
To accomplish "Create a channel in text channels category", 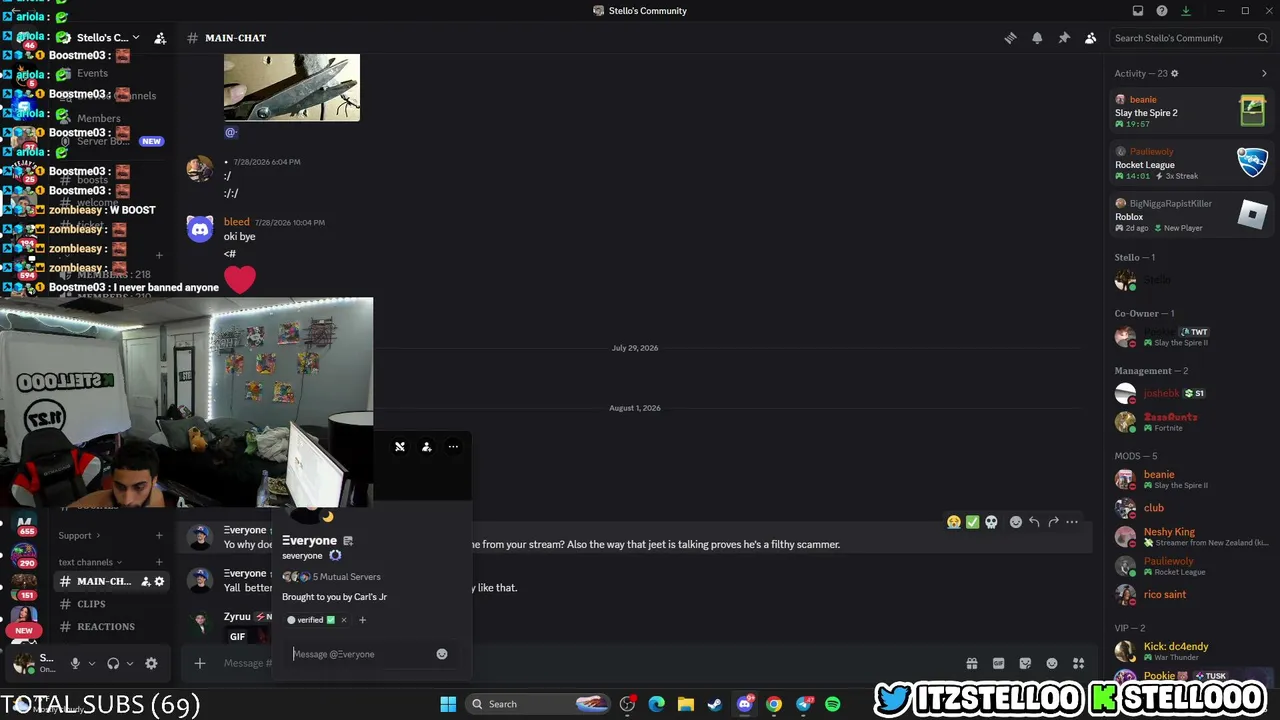I will pos(159,562).
